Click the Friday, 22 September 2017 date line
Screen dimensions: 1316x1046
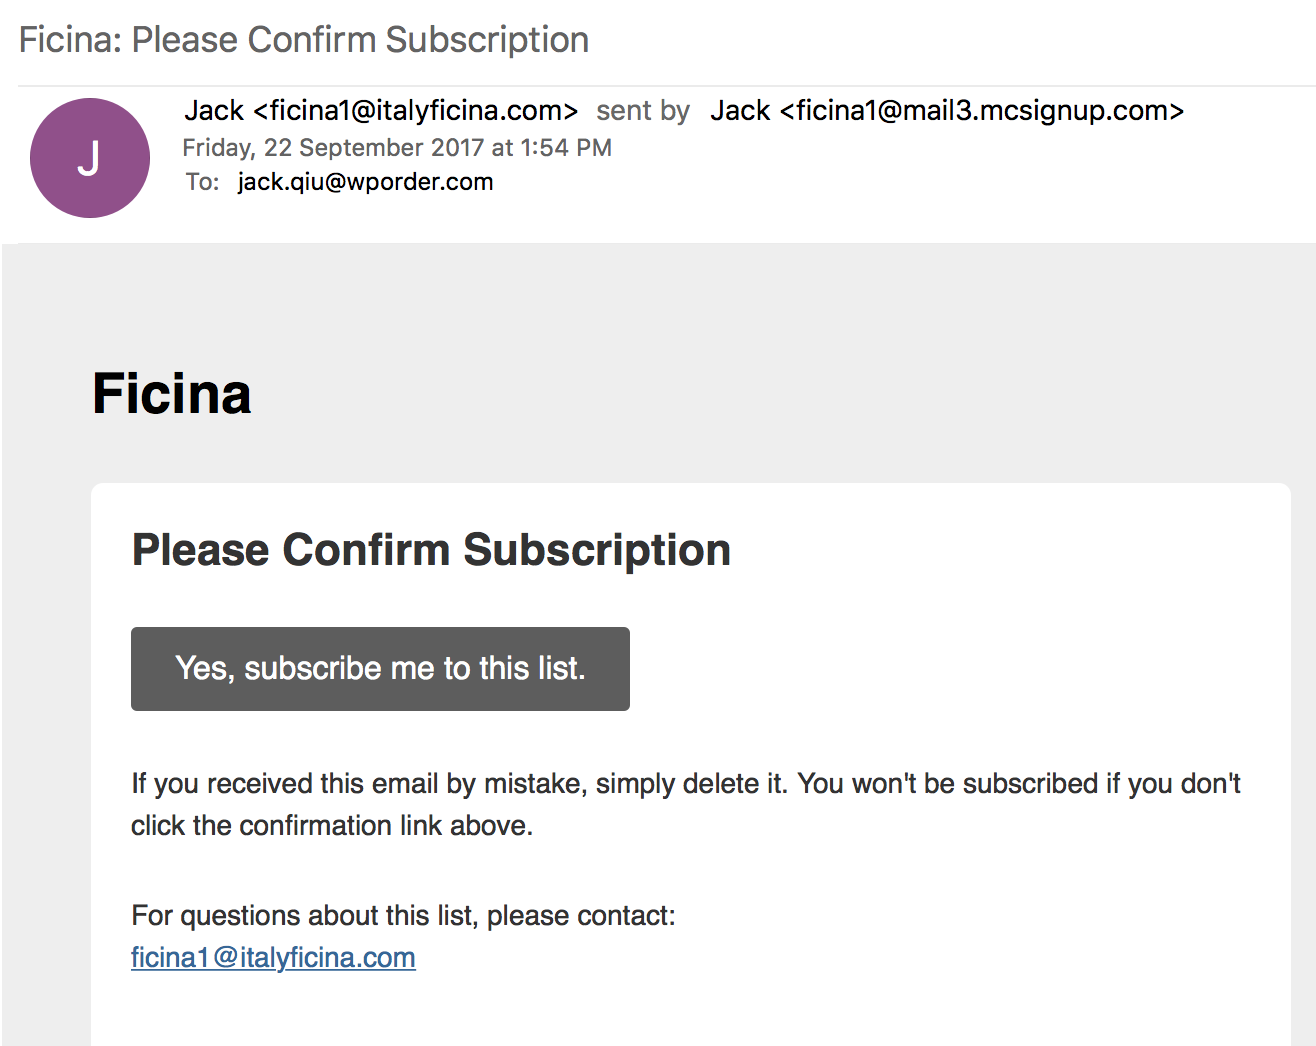coord(397,148)
